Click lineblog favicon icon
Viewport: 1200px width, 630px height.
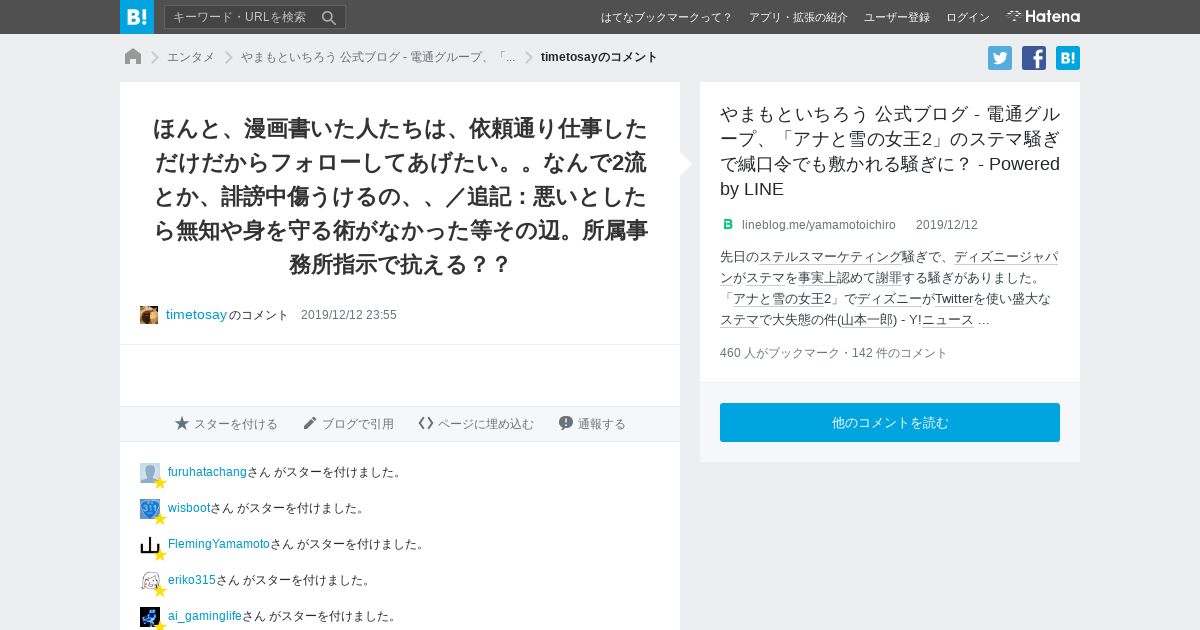[728, 225]
